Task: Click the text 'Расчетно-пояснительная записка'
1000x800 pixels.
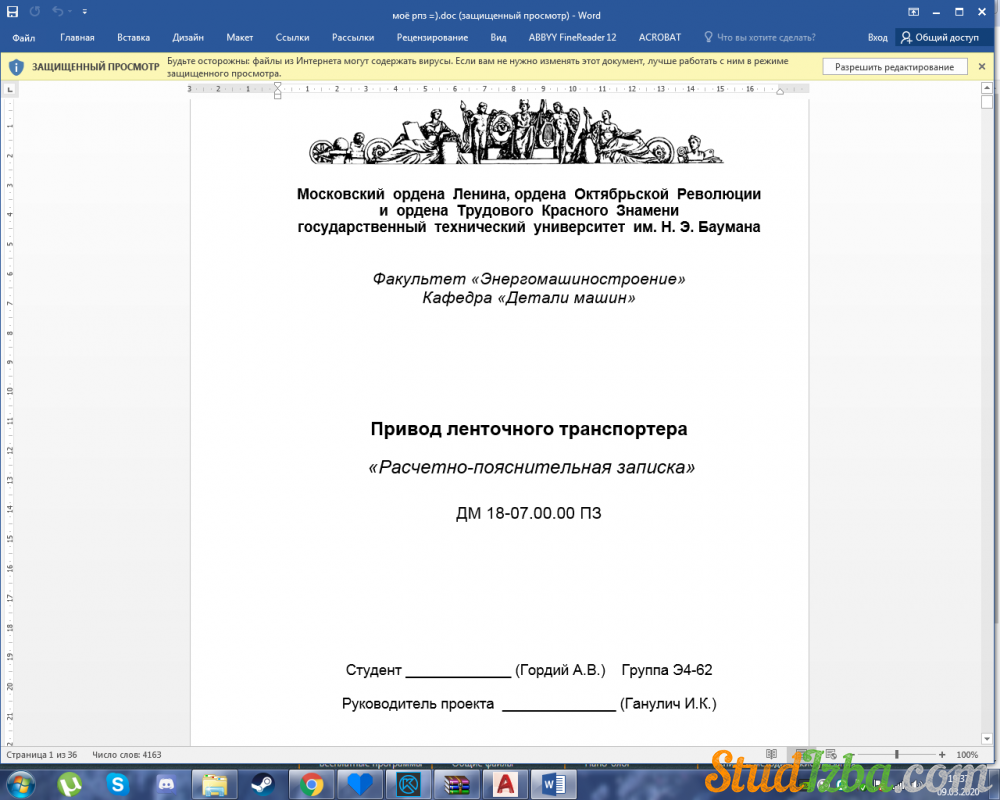Action: click(x=531, y=468)
